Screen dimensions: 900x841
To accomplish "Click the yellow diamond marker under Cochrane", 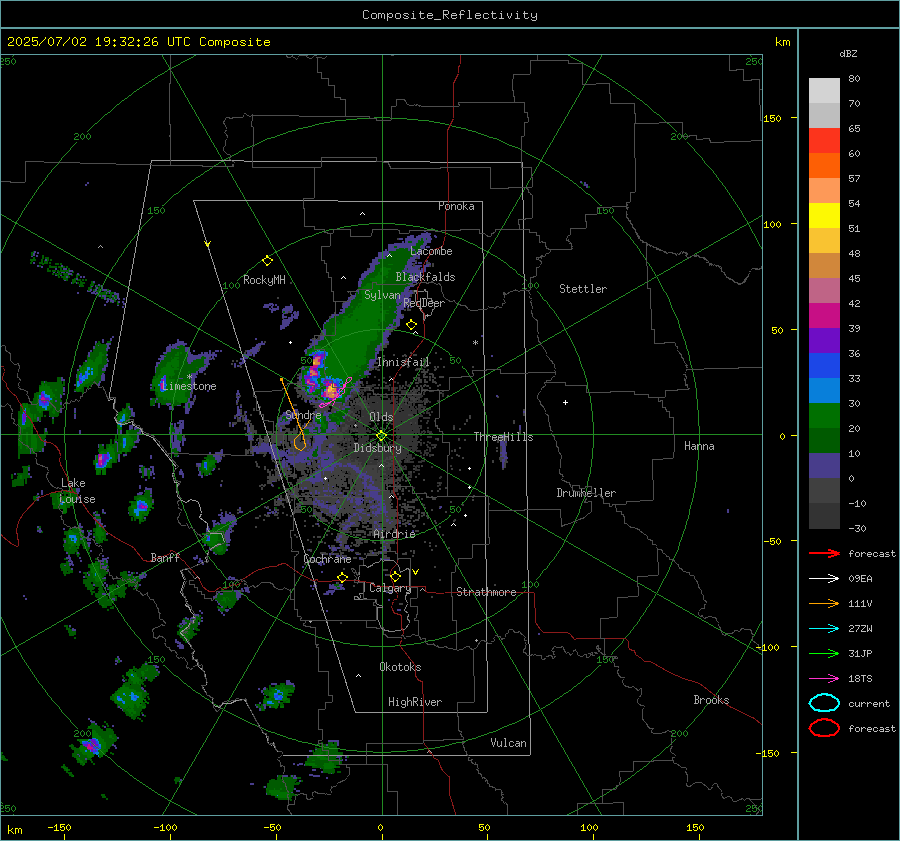I will click(x=343, y=577).
